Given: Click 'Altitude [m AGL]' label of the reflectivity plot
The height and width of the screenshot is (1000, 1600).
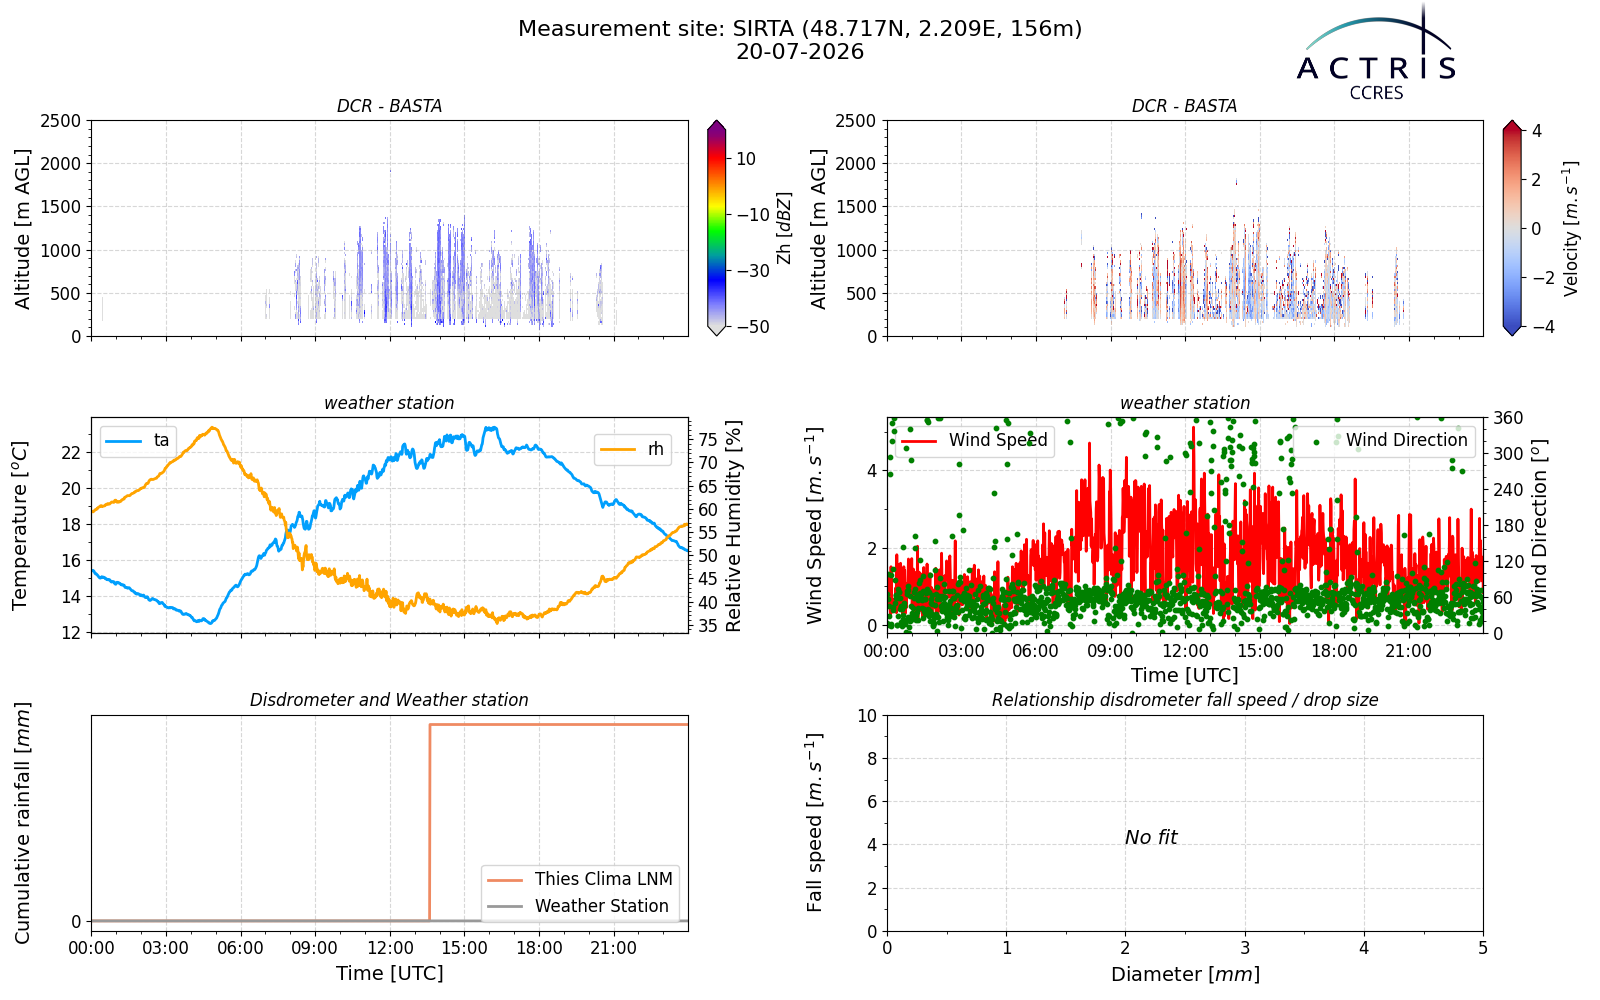Looking at the screenshot, I should (22, 228).
